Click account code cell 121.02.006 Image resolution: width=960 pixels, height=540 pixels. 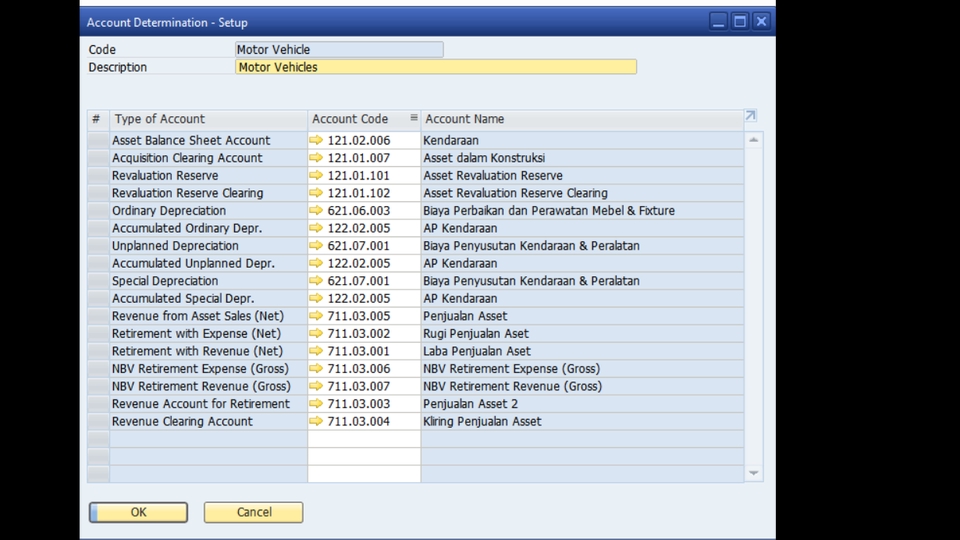[x=364, y=140]
